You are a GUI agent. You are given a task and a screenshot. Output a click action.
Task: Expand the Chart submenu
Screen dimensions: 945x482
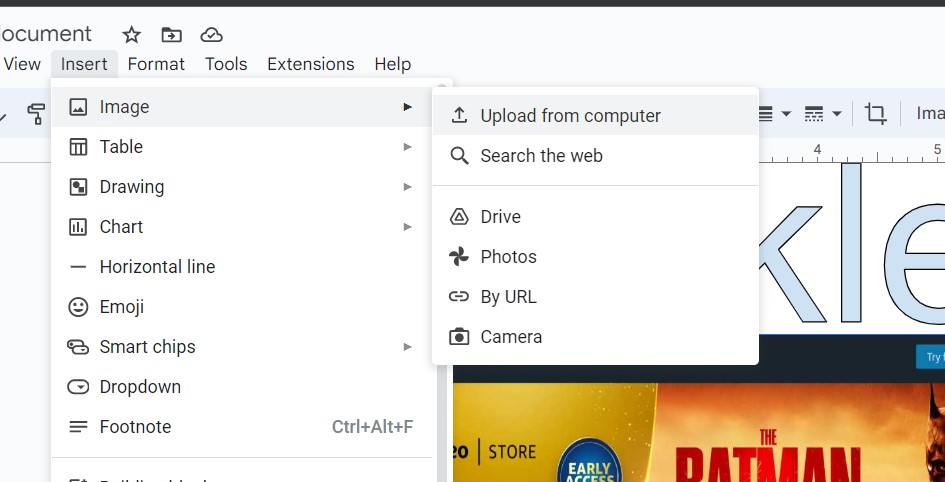pos(241,227)
